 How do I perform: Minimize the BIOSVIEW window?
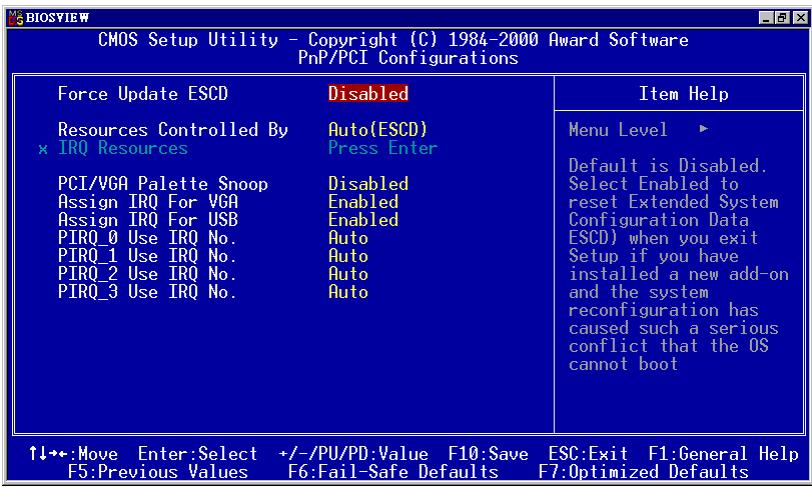[x=766, y=18]
